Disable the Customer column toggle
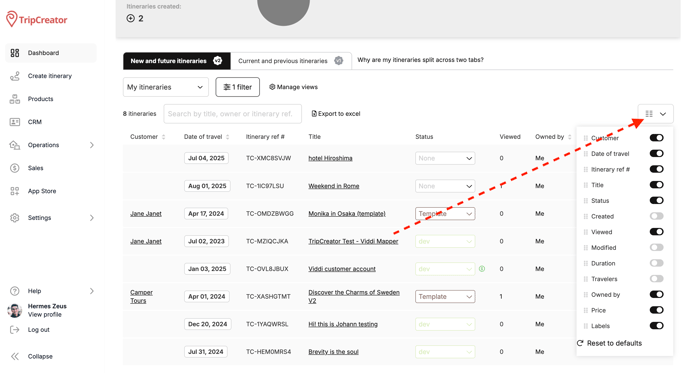Image resolution: width=688 pixels, height=373 pixels. 656,138
